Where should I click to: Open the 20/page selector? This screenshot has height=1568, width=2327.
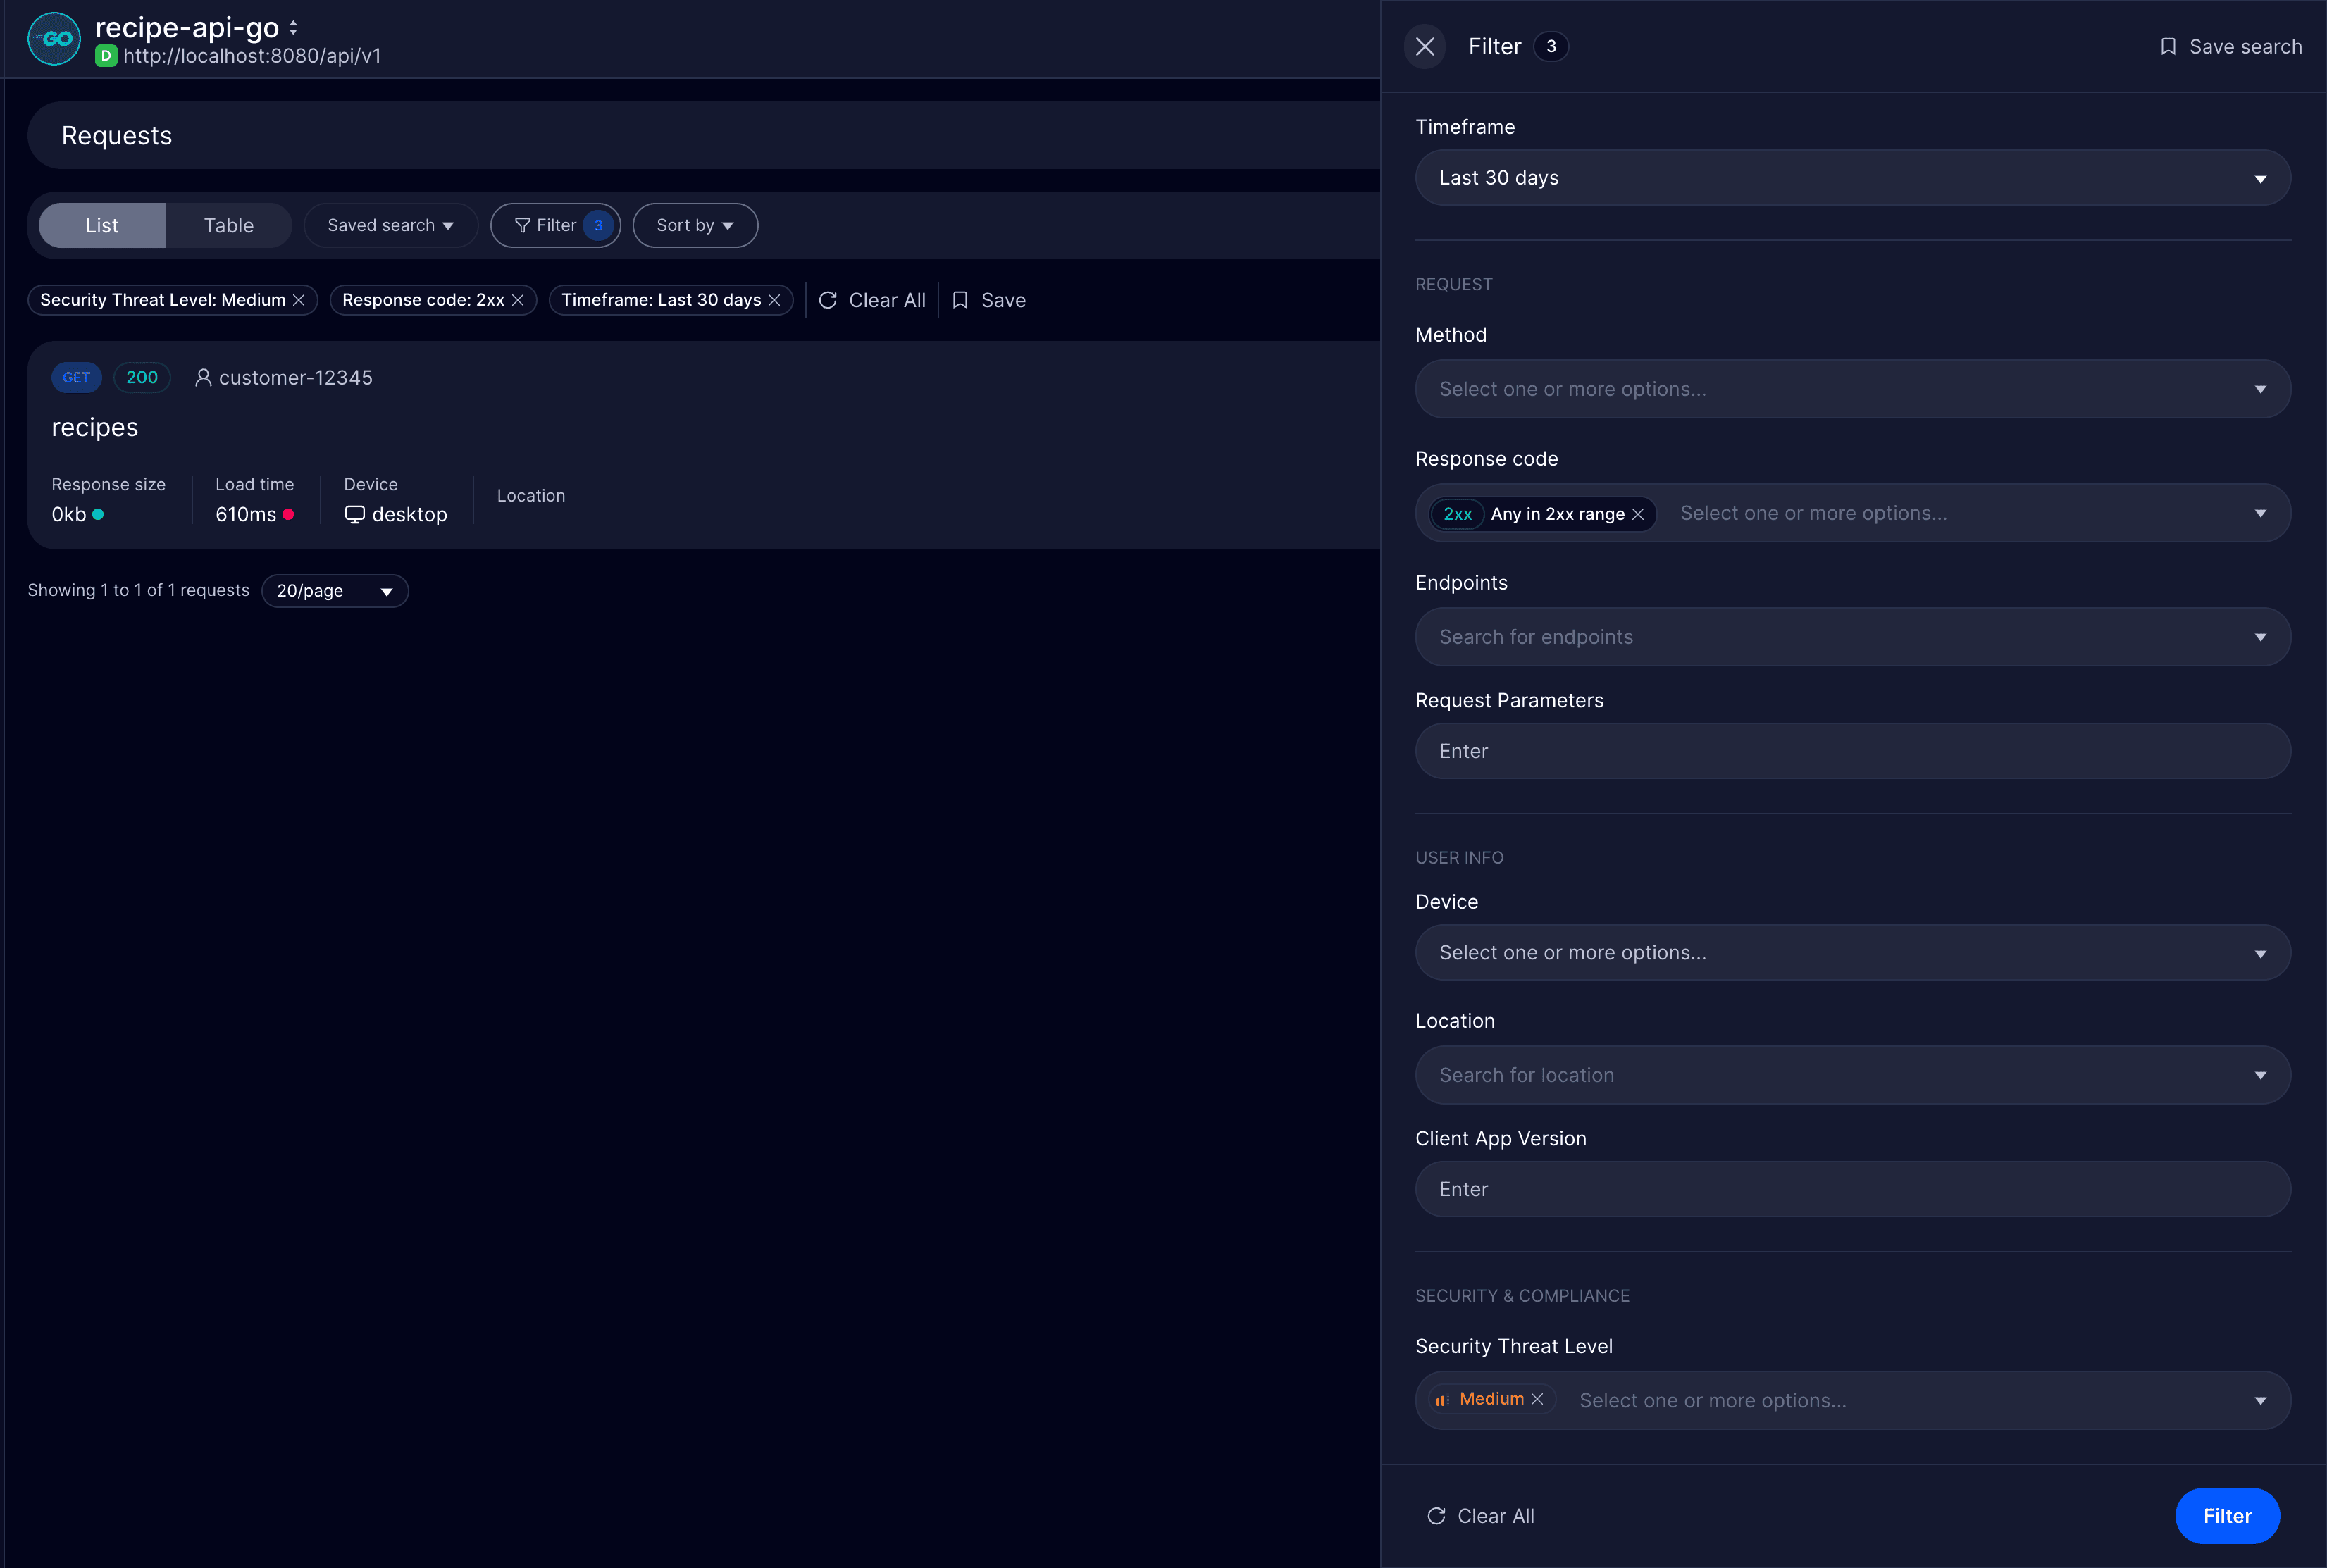(x=334, y=591)
